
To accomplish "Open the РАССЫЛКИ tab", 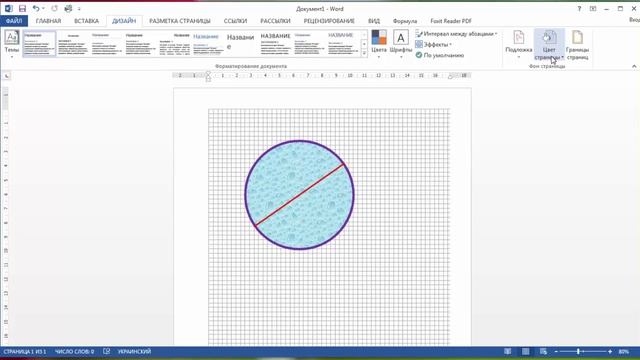I will [276, 21].
